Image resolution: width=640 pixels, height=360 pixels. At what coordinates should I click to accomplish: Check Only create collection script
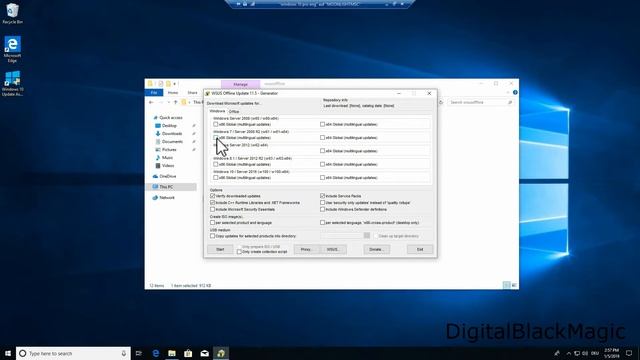pos(239,252)
